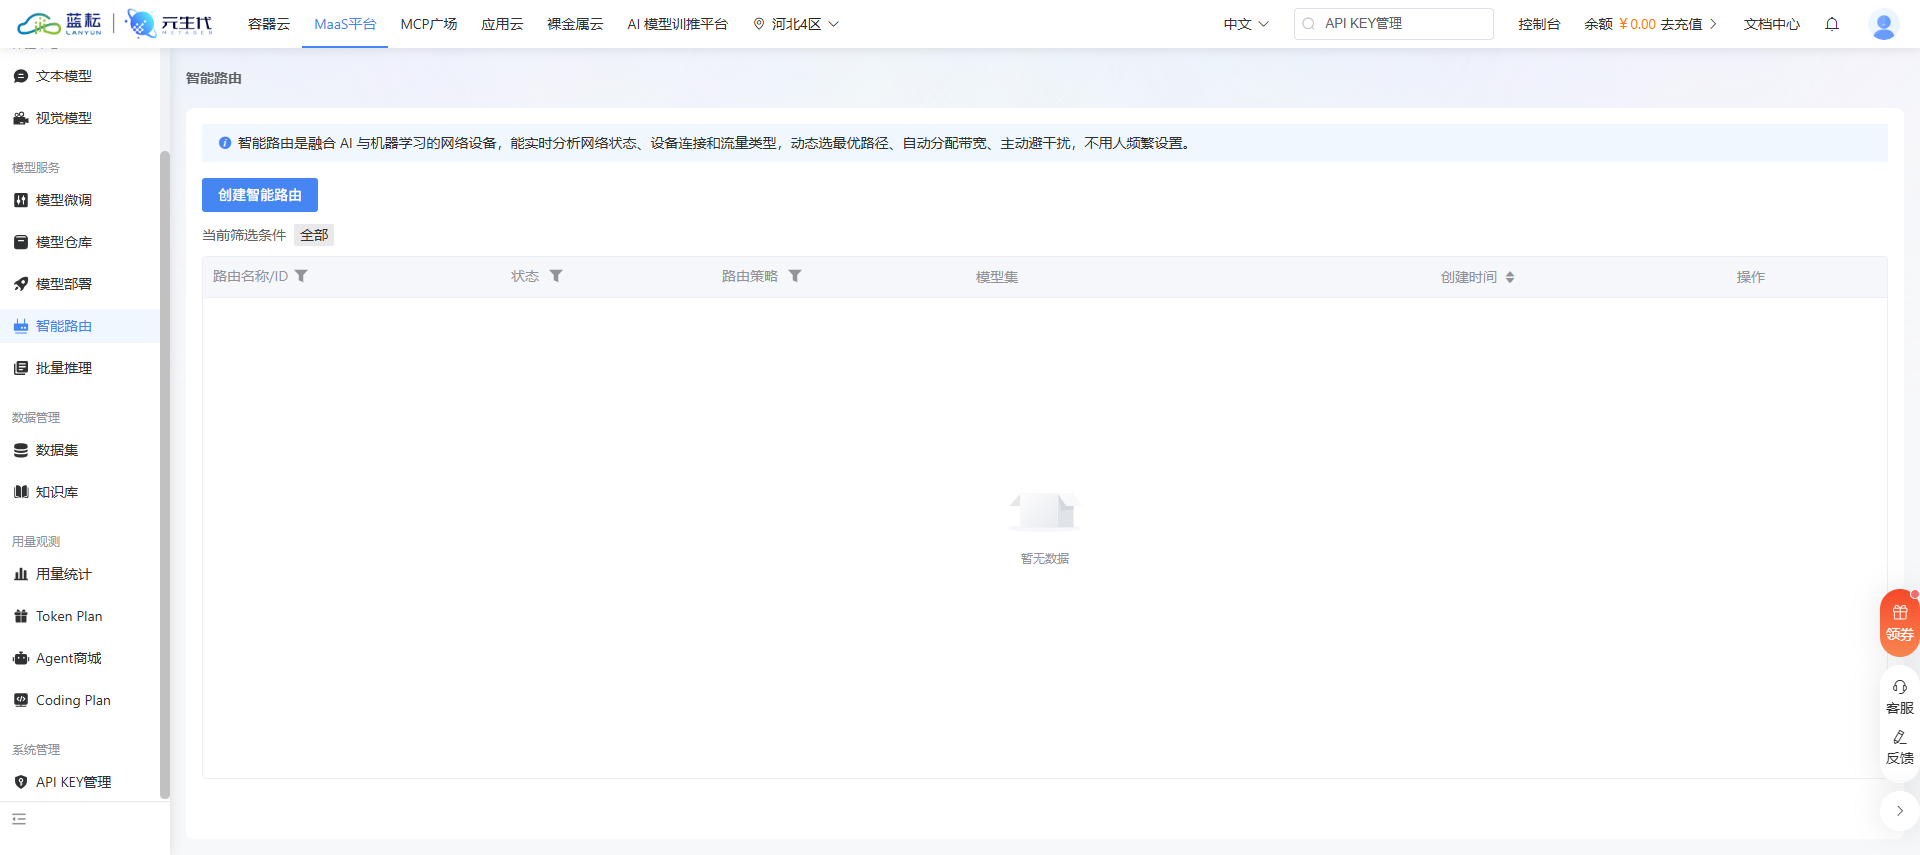
Task: Click the 智能路由 page title
Action: (x=214, y=78)
